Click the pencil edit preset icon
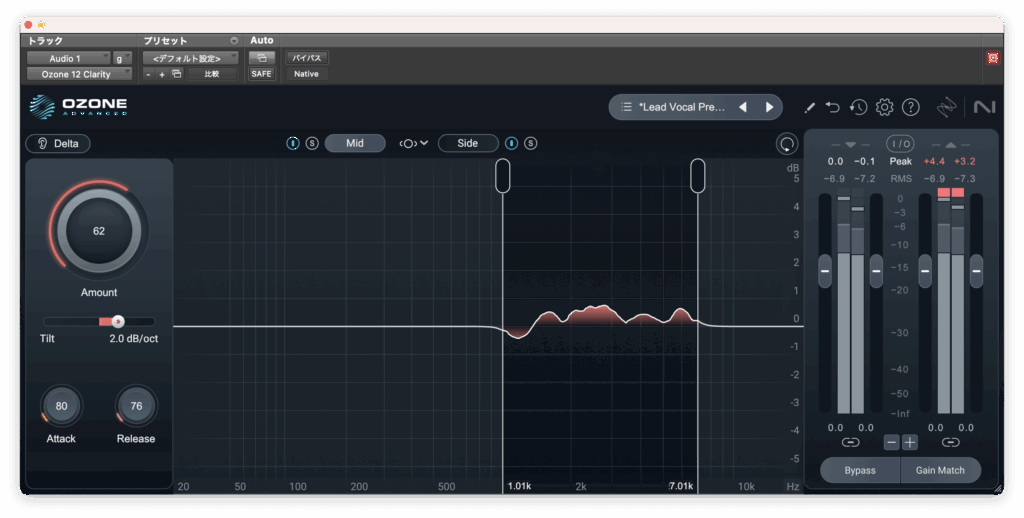The height and width of the screenshot is (518, 1024). tap(809, 107)
